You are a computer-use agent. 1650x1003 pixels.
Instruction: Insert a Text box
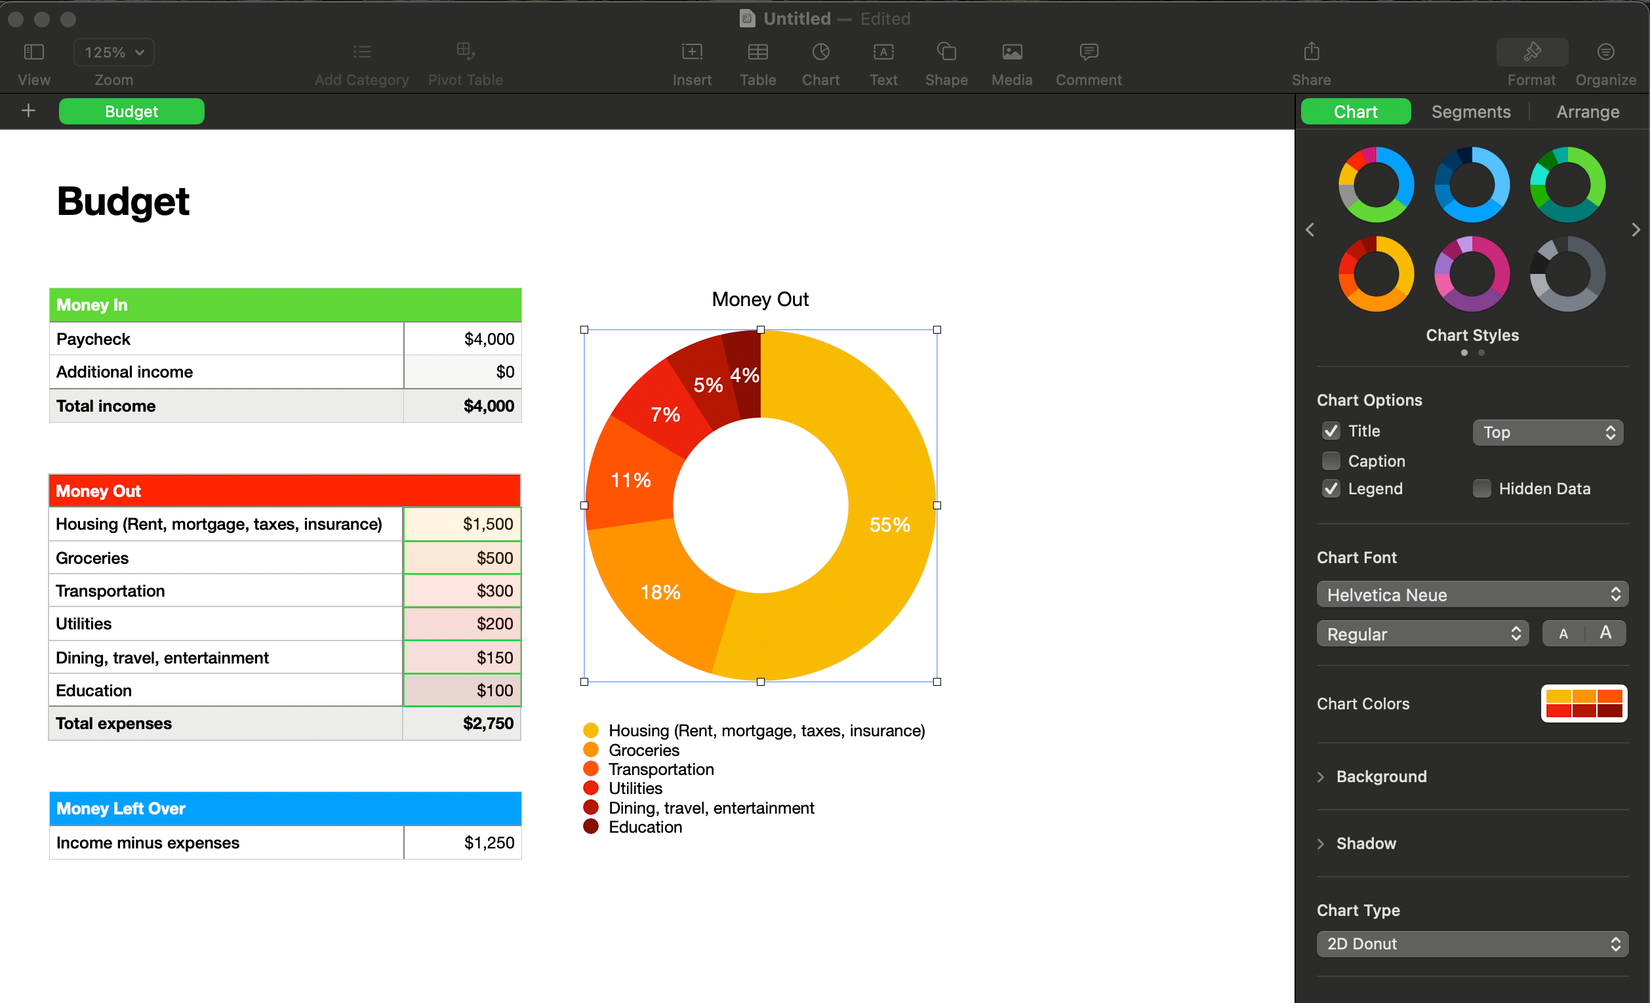click(883, 52)
